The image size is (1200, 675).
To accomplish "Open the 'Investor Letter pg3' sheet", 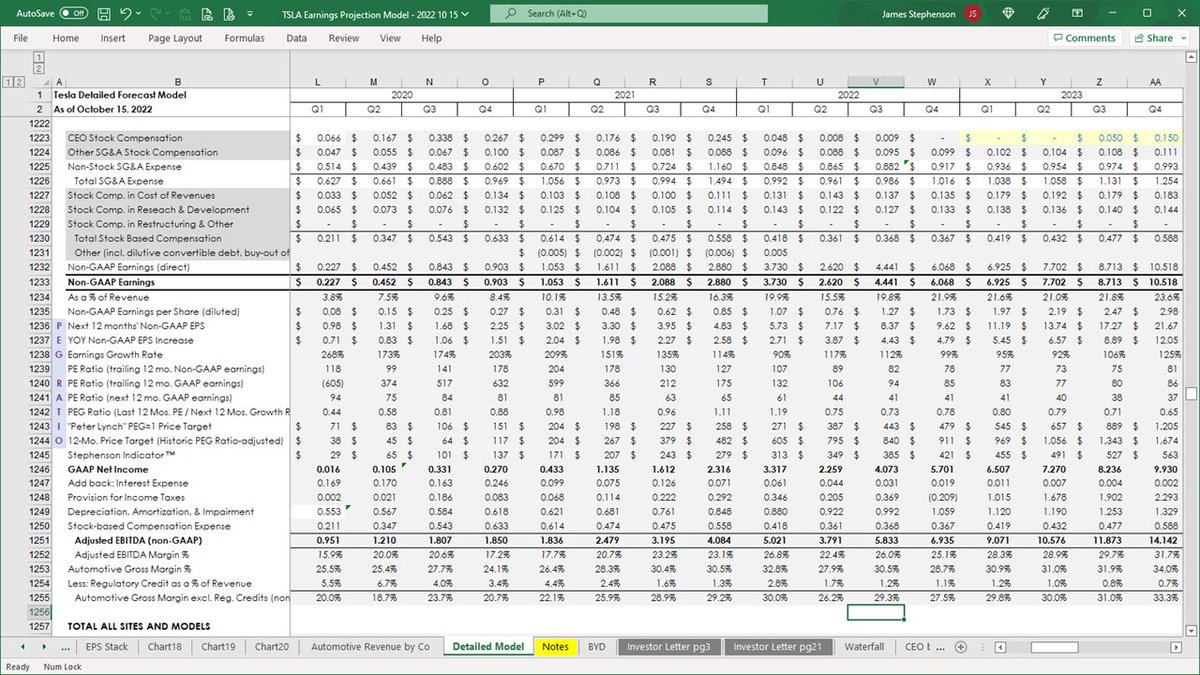I will 669,647.
